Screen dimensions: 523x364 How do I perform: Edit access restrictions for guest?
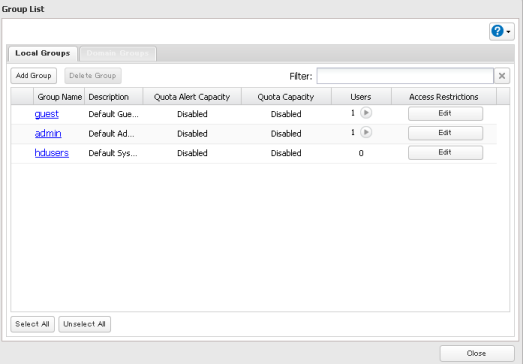(x=445, y=113)
